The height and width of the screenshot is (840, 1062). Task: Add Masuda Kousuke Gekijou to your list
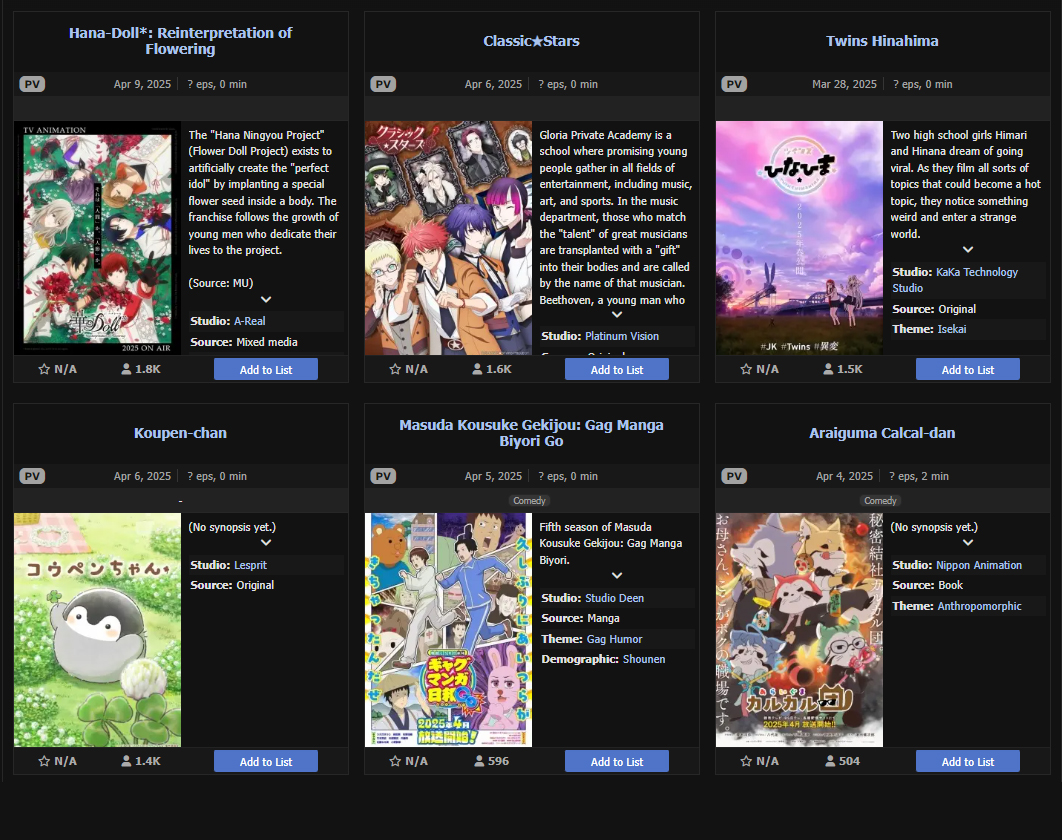click(x=616, y=761)
